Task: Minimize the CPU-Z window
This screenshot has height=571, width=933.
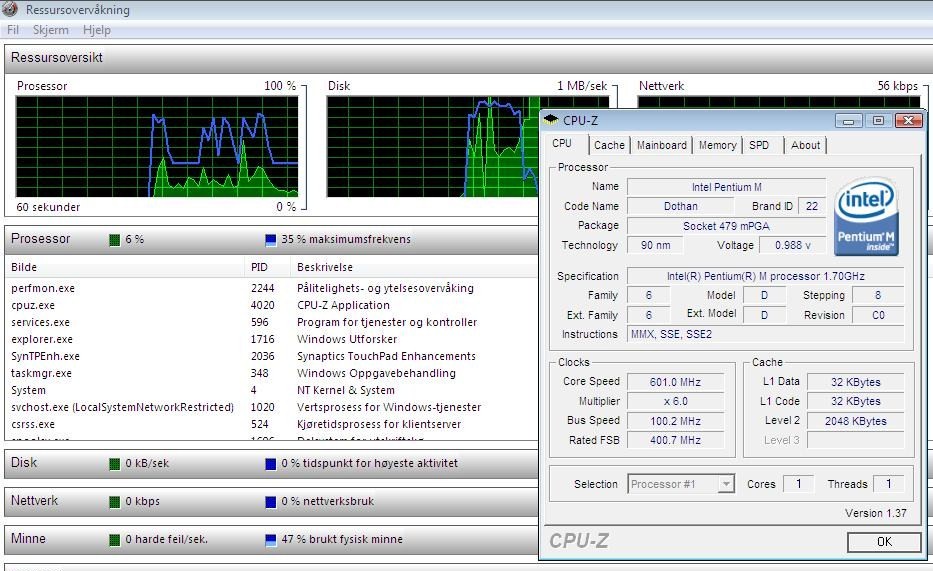Action: (849, 121)
